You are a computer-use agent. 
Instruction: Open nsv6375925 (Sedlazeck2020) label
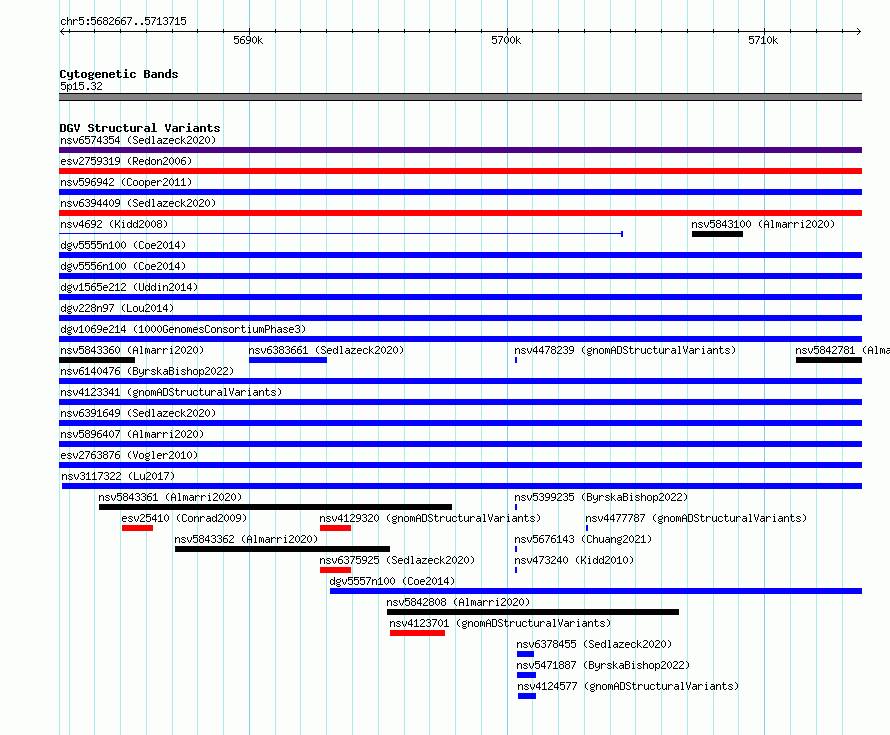click(x=397, y=560)
